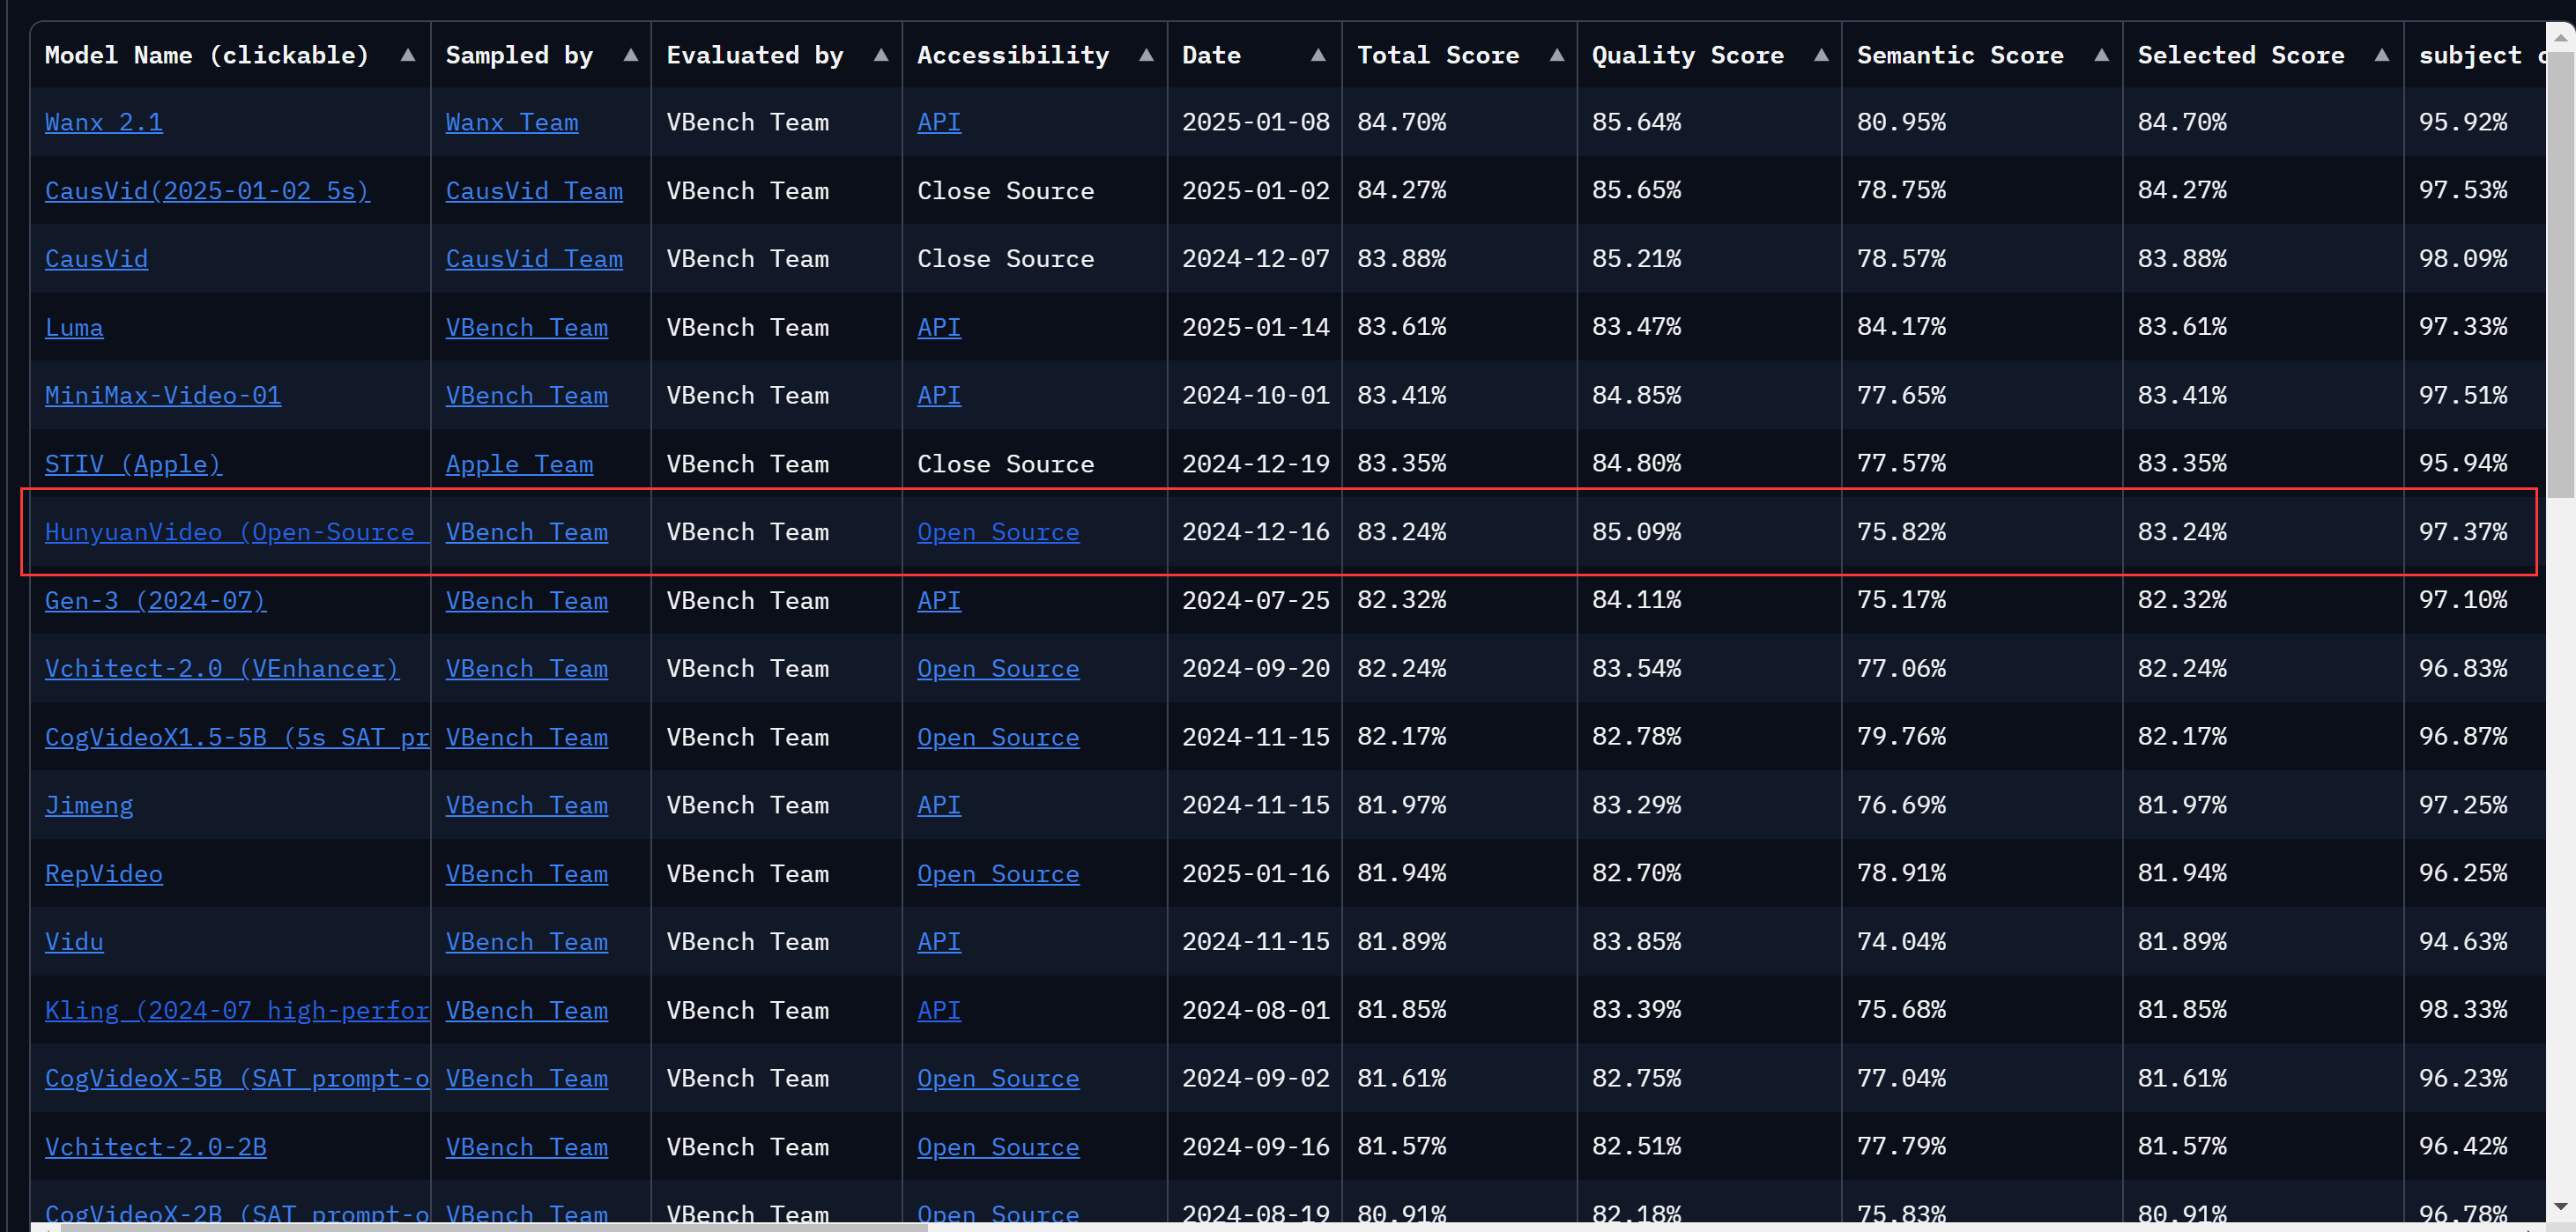Viewport: 2576px width, 1232px height.
Task: Click Semantic Score sort arrow
Action: tap(2101, 55)
